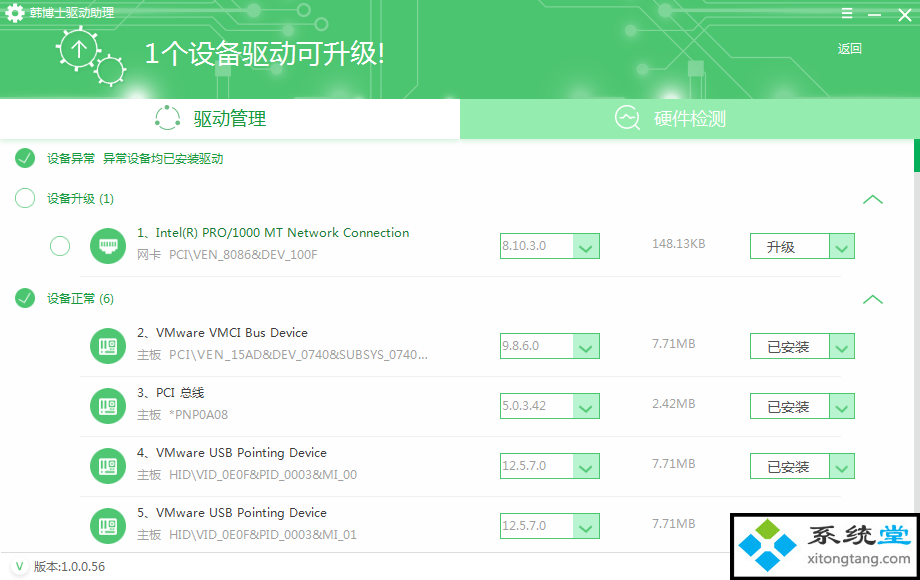Click the 版本:1.0.0.56 status text
The image size is (920, 580).
69,567
